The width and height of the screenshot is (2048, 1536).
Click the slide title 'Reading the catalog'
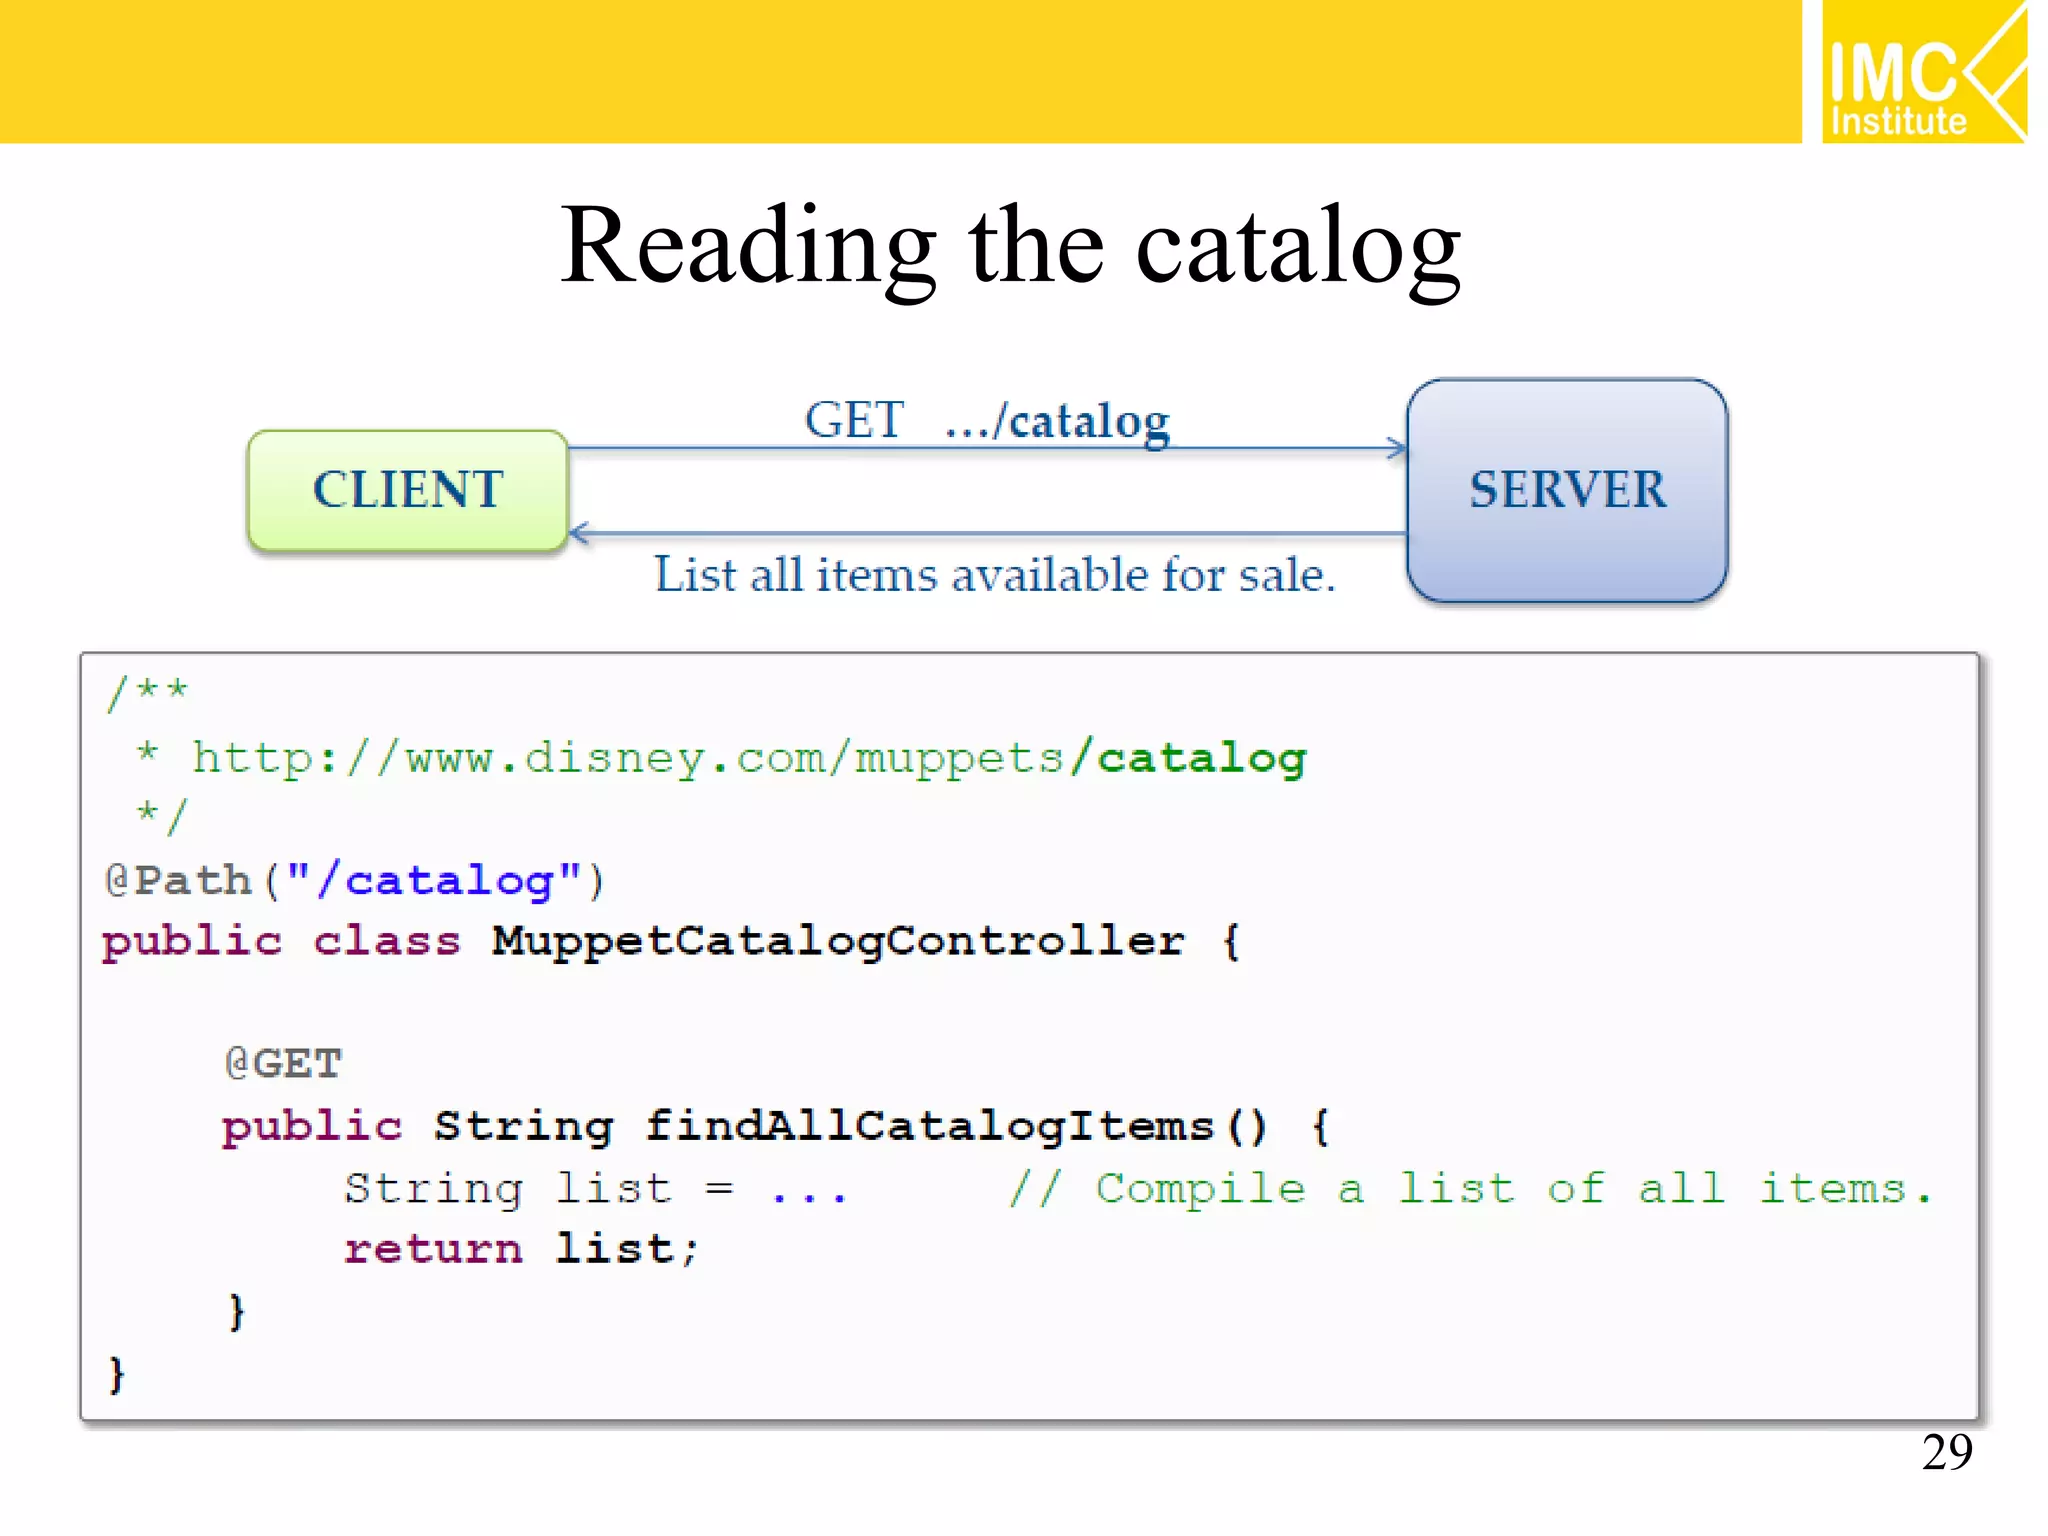(1010, 248)
